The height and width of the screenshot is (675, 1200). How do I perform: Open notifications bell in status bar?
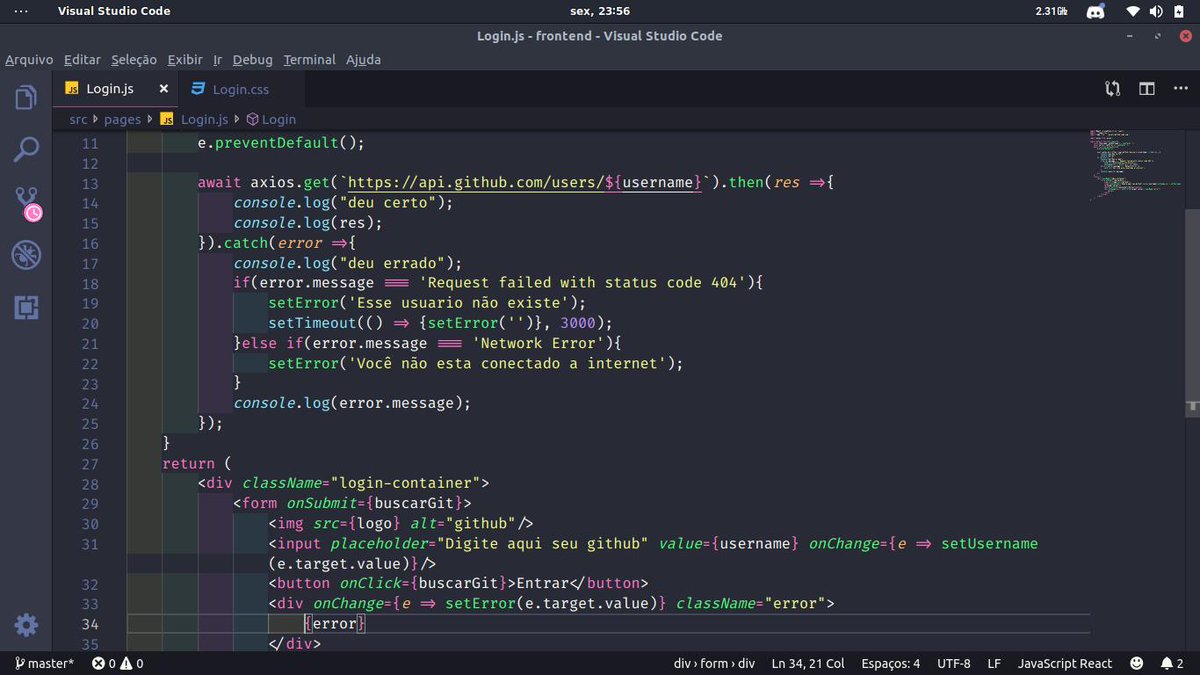[x=1172, y=663]
